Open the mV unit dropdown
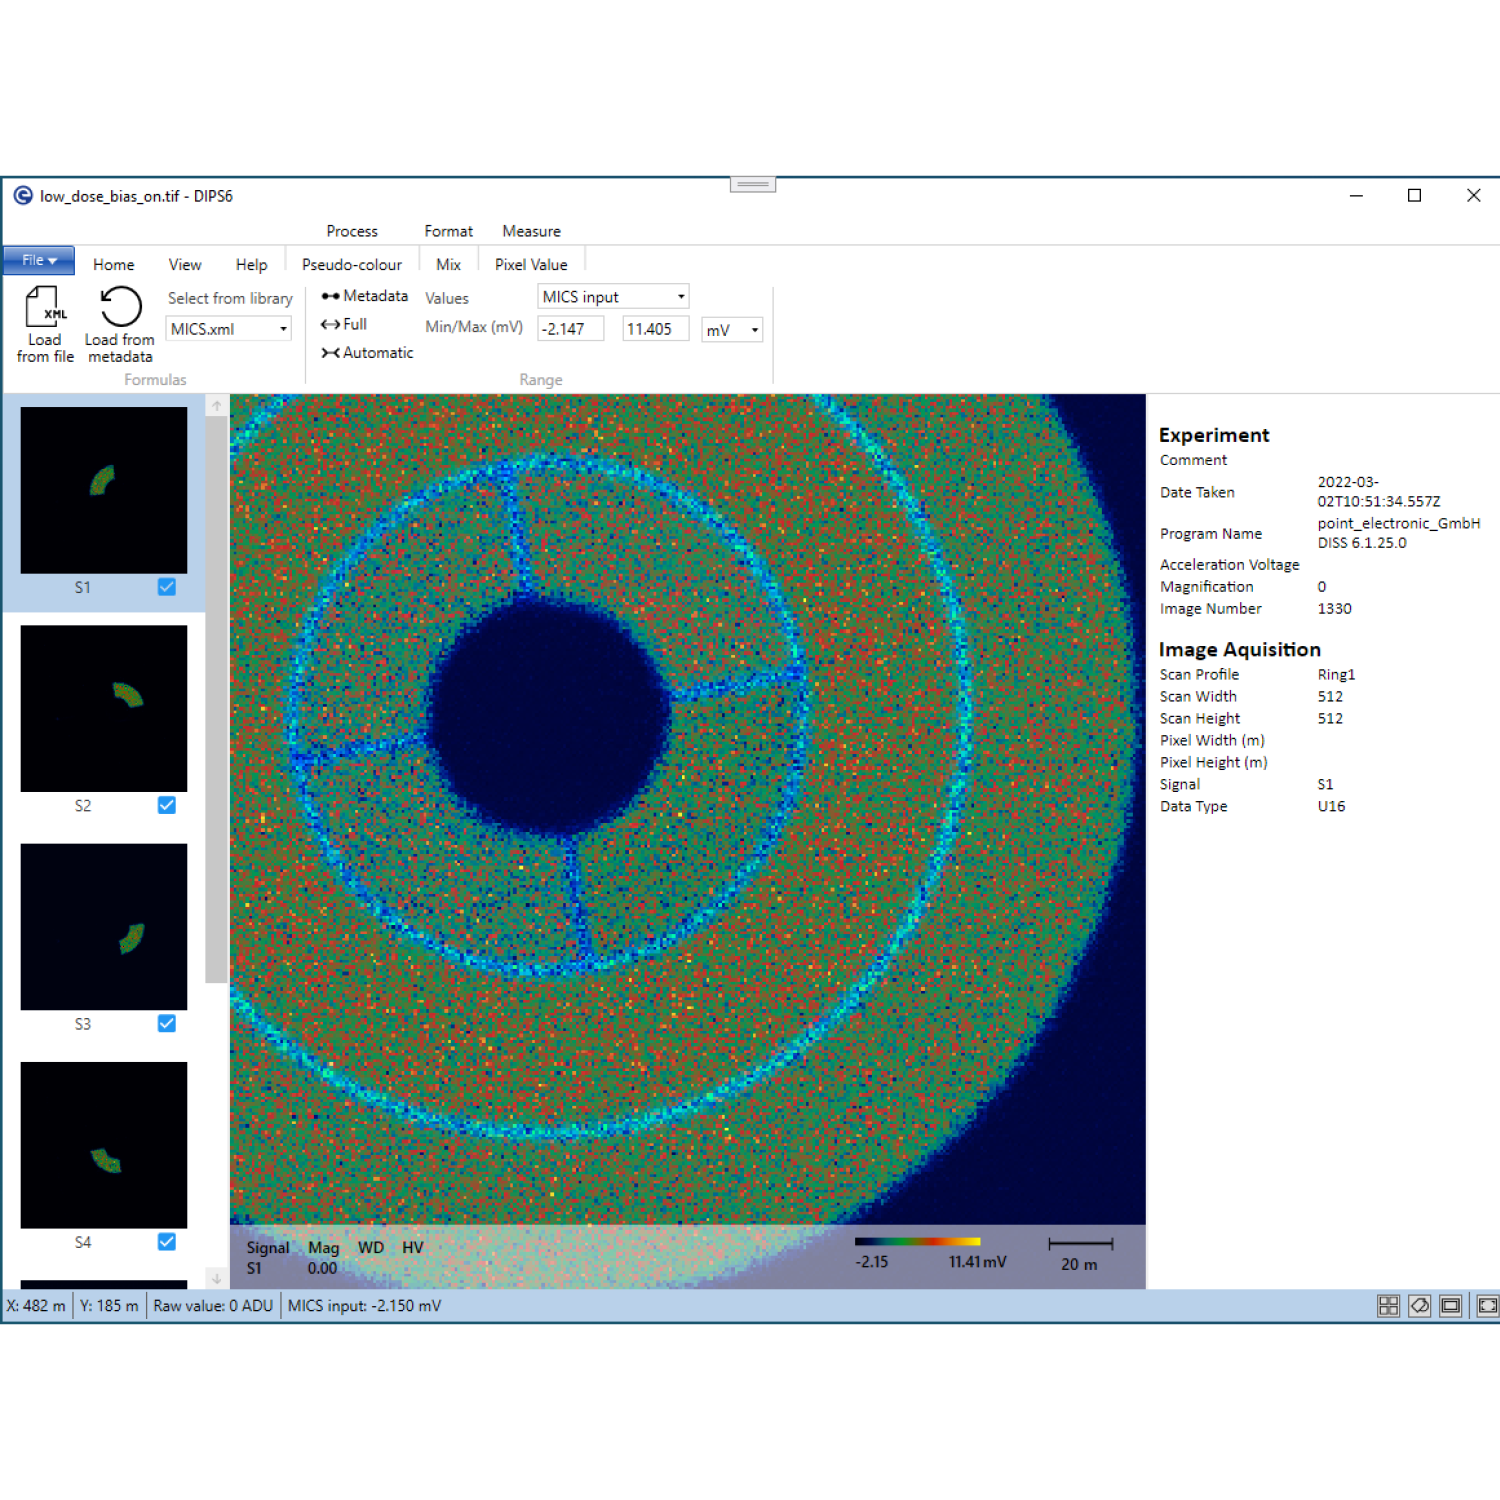The height and width of the screenshot is (1500, 1500). (754, 330)
